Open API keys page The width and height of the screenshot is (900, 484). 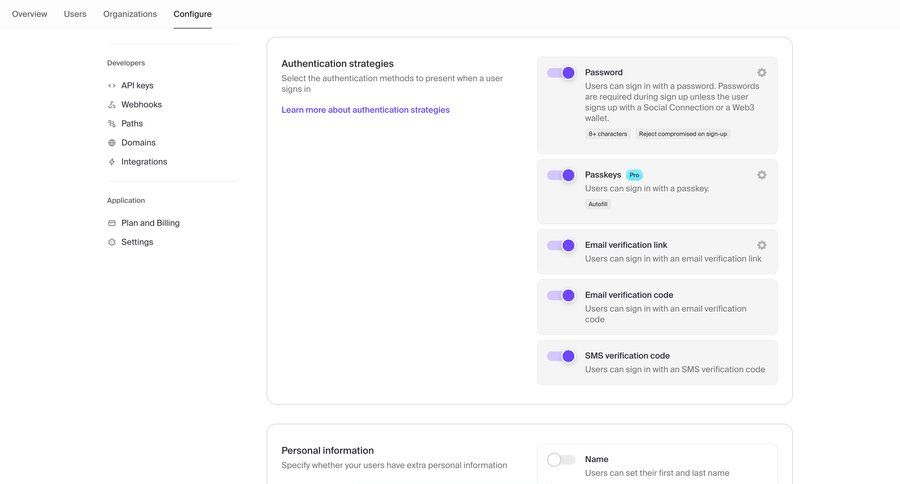137,86
